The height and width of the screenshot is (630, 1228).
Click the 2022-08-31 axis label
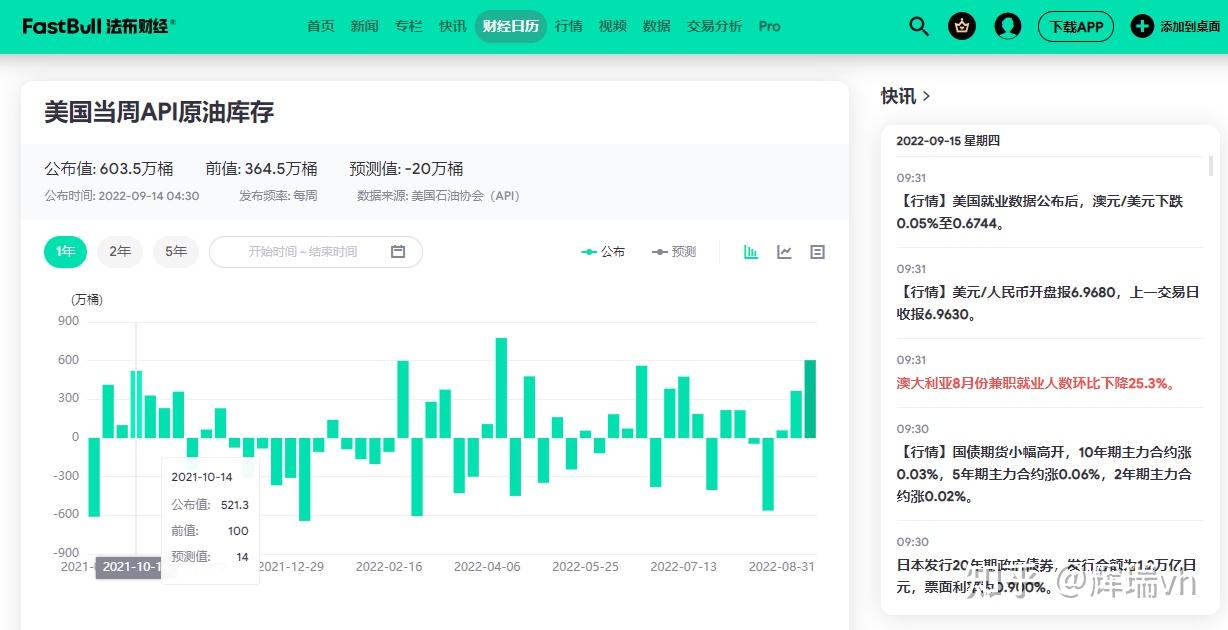[782, 566]
